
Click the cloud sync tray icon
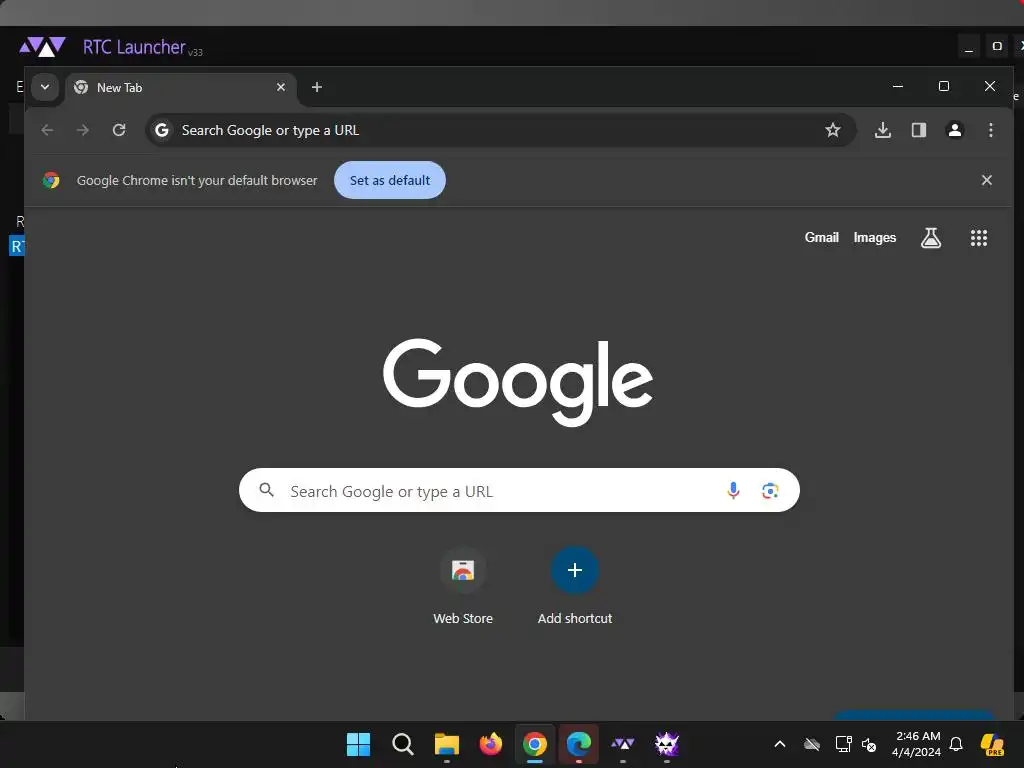(812, 744)
